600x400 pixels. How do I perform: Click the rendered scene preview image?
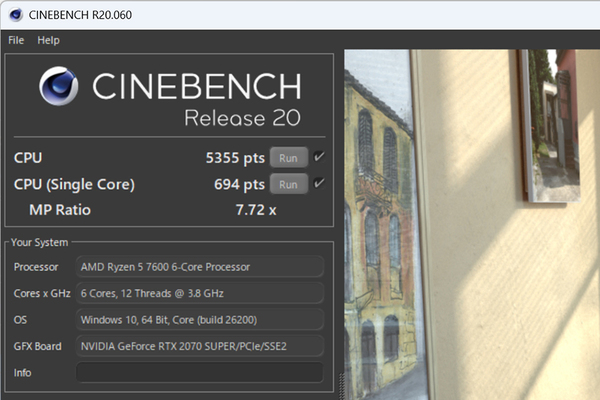click(472, 224)
